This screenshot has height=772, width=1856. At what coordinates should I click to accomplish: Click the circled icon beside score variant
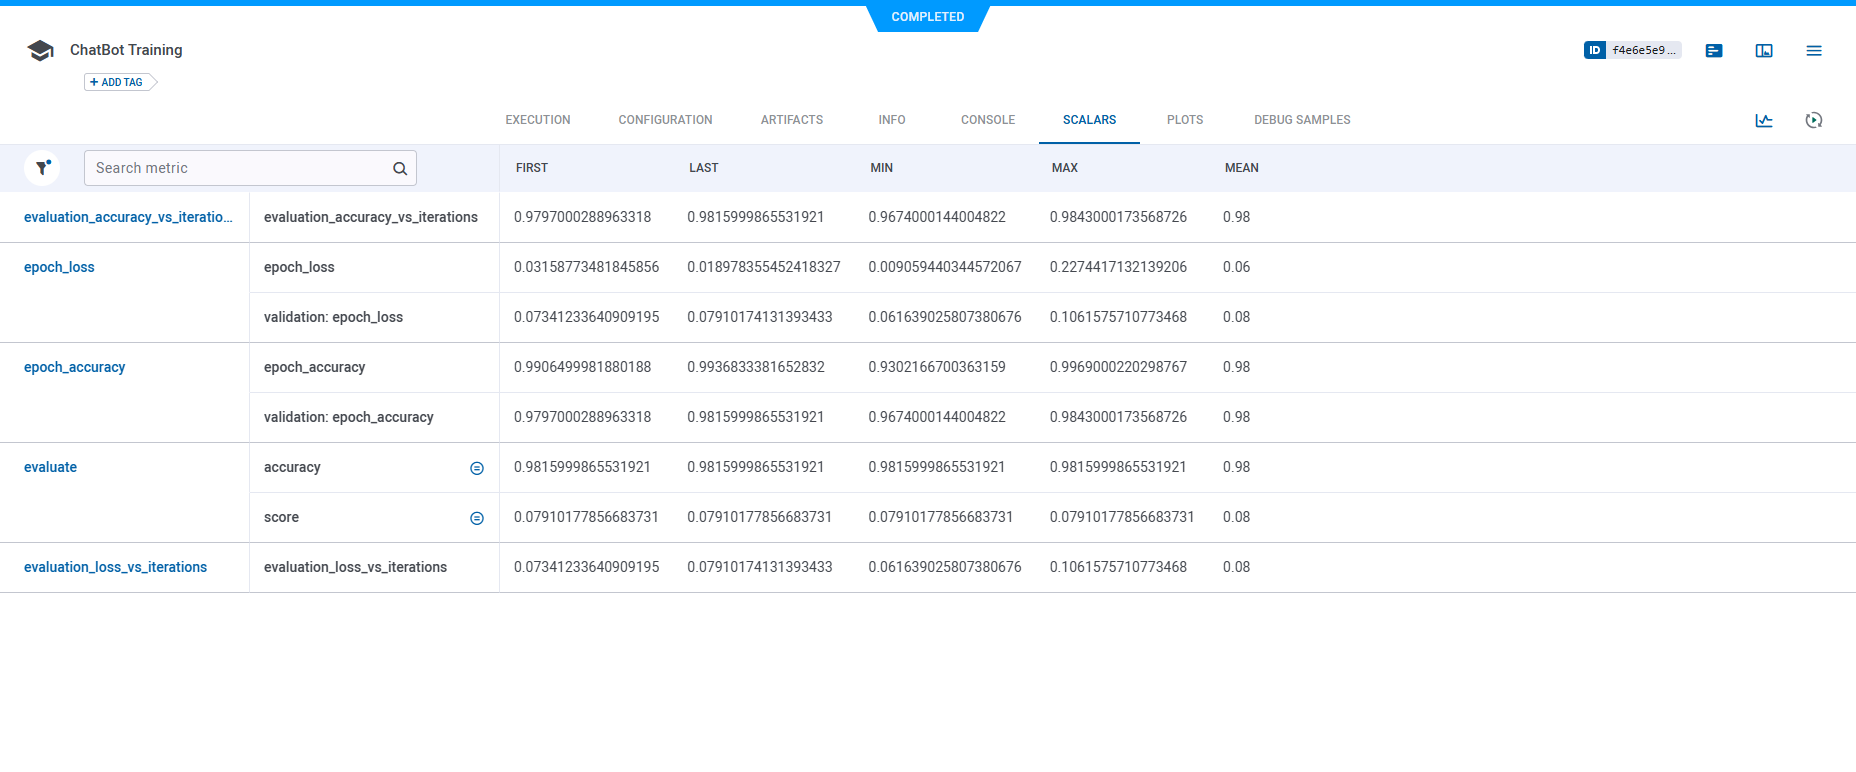(x=477, y=518)
